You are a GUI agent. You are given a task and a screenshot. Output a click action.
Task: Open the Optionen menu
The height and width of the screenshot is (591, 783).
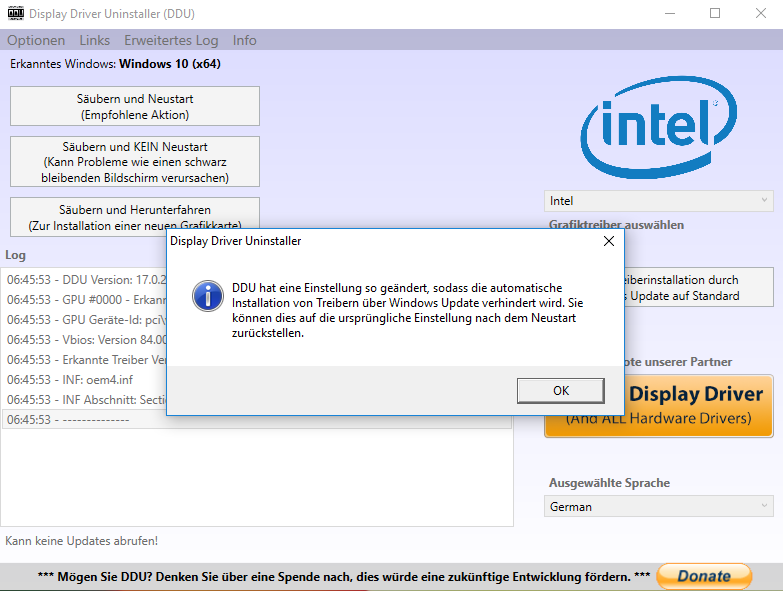36,40
